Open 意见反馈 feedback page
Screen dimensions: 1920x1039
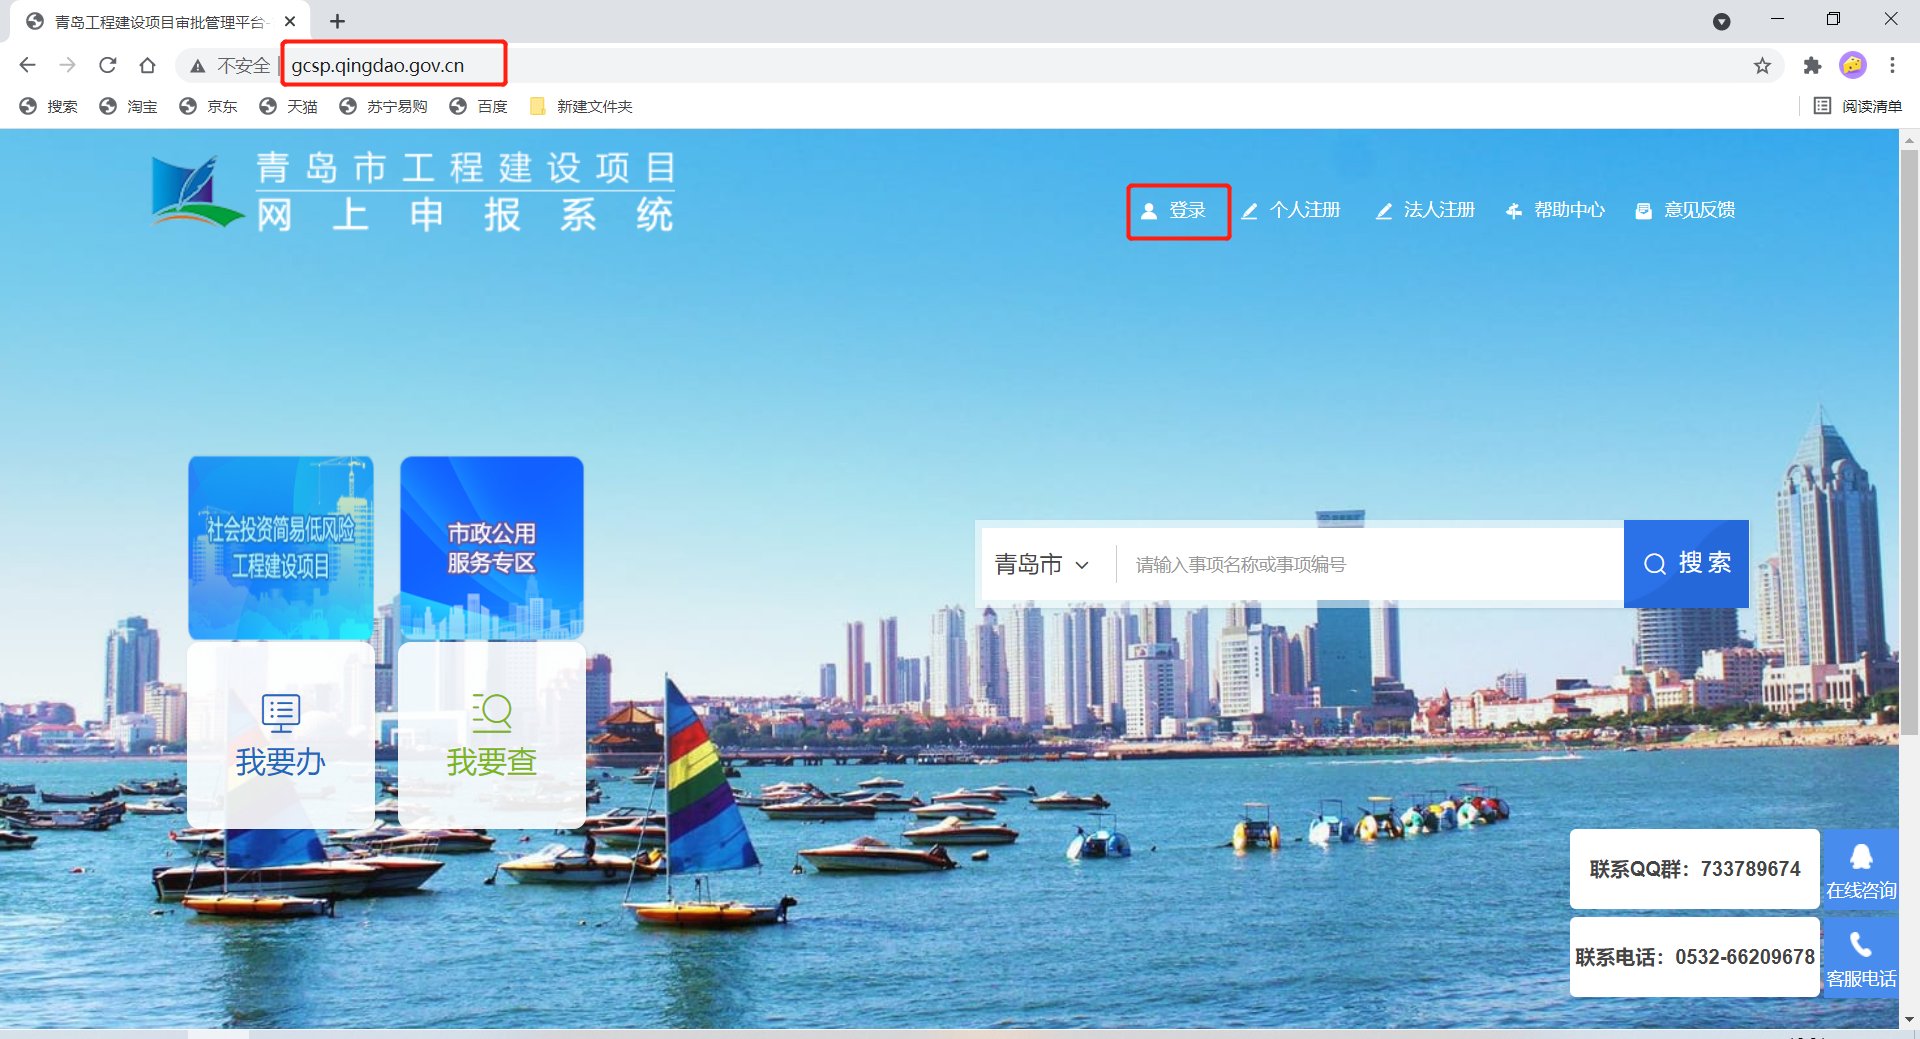coord(1686,211)
